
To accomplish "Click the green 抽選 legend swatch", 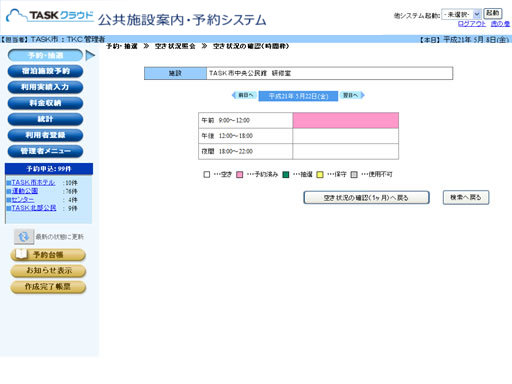I will click(x=286, y=174).
